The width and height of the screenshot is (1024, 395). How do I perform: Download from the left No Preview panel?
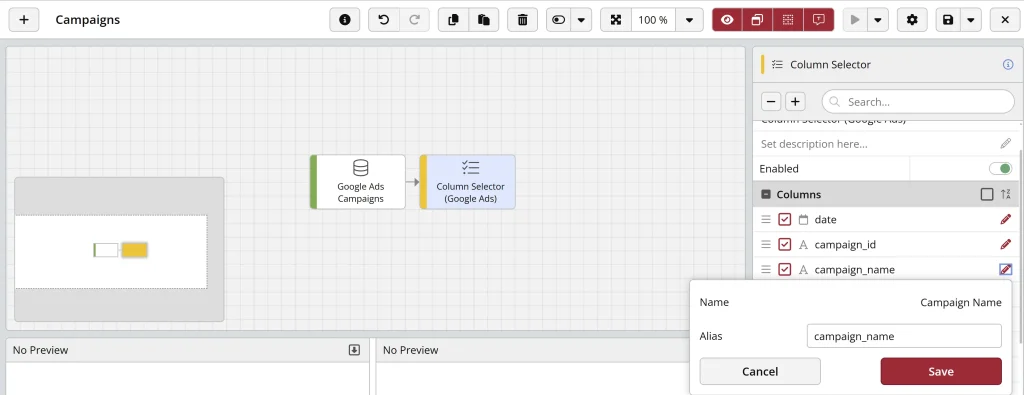point(354,350)
